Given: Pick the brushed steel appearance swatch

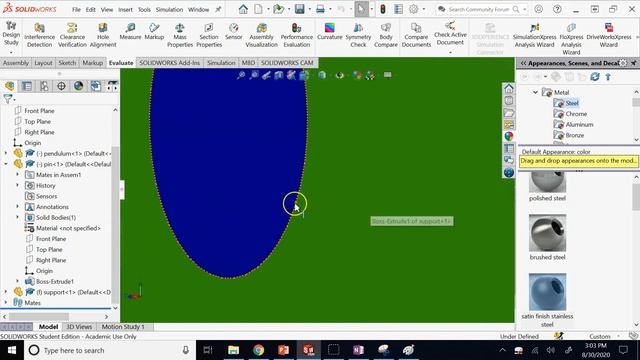Looking at the screenshot, I should (547, 233).
